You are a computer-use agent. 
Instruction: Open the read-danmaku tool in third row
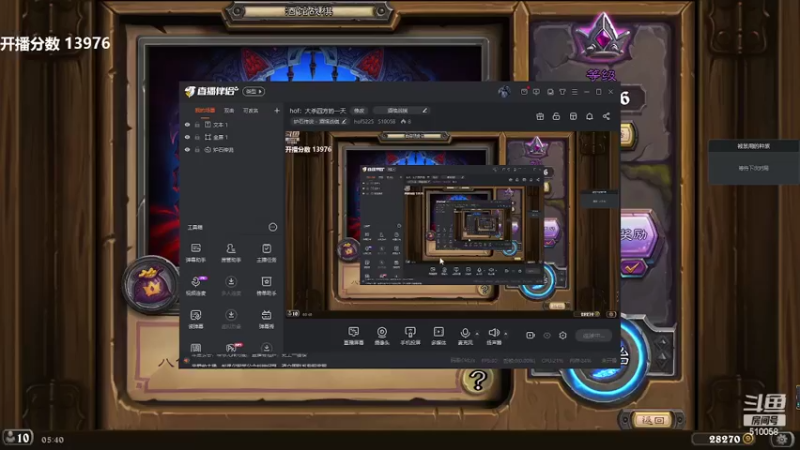coord(195,319)
